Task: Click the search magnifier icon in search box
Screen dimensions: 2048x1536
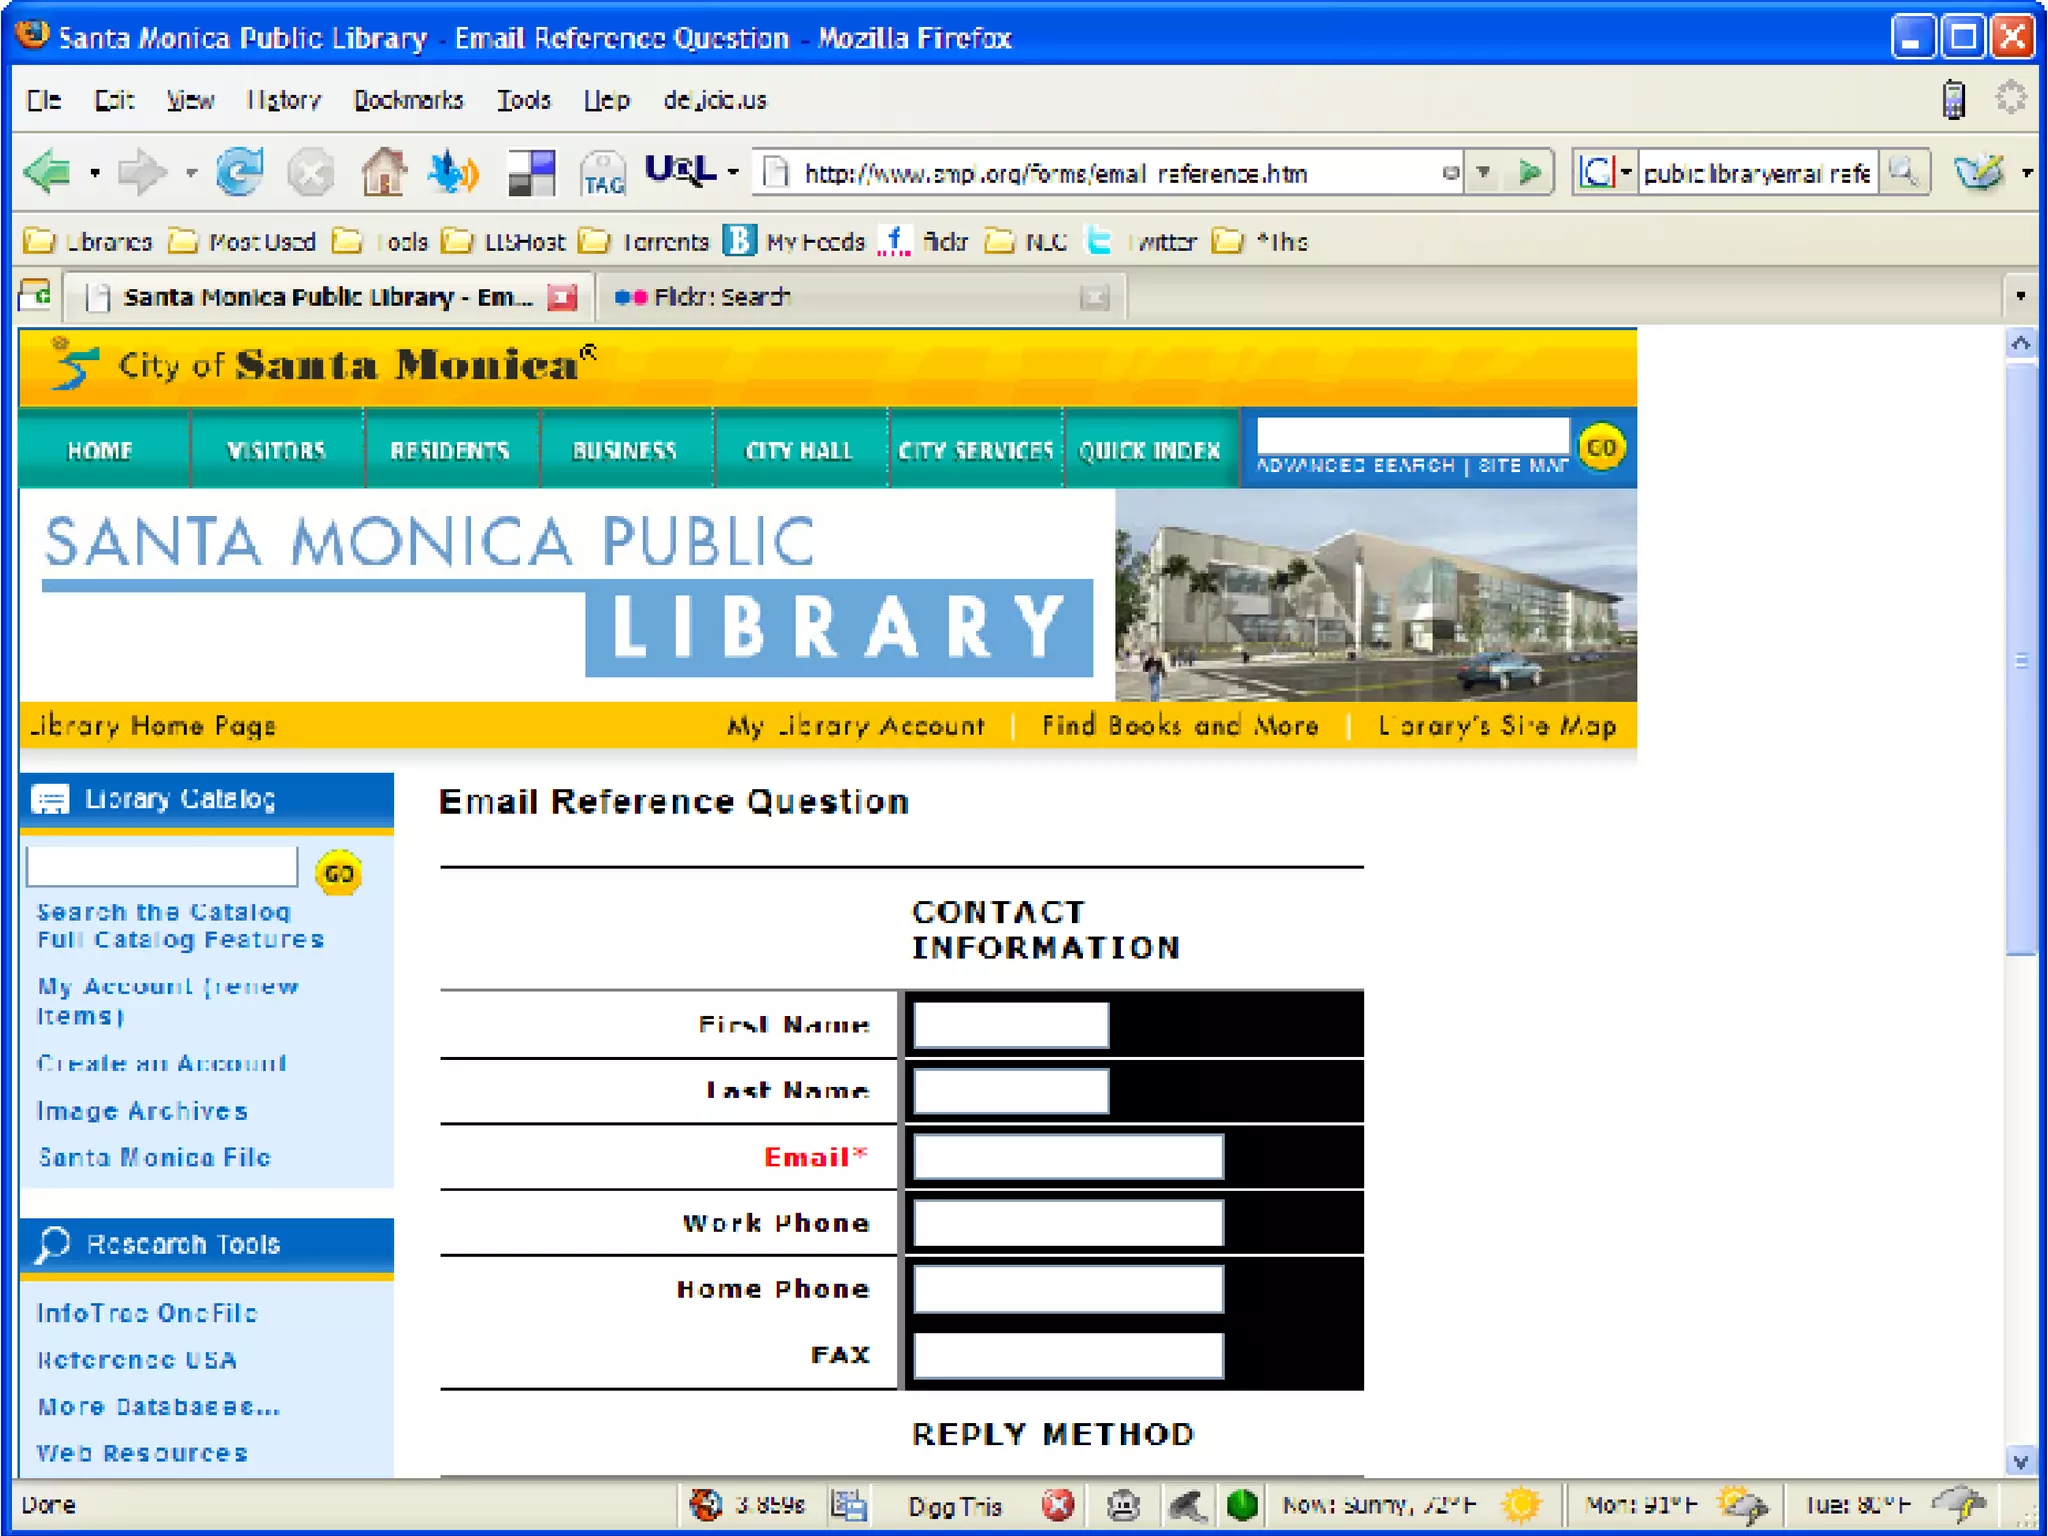Action: pyautogui.click(x=1903, y=173)
